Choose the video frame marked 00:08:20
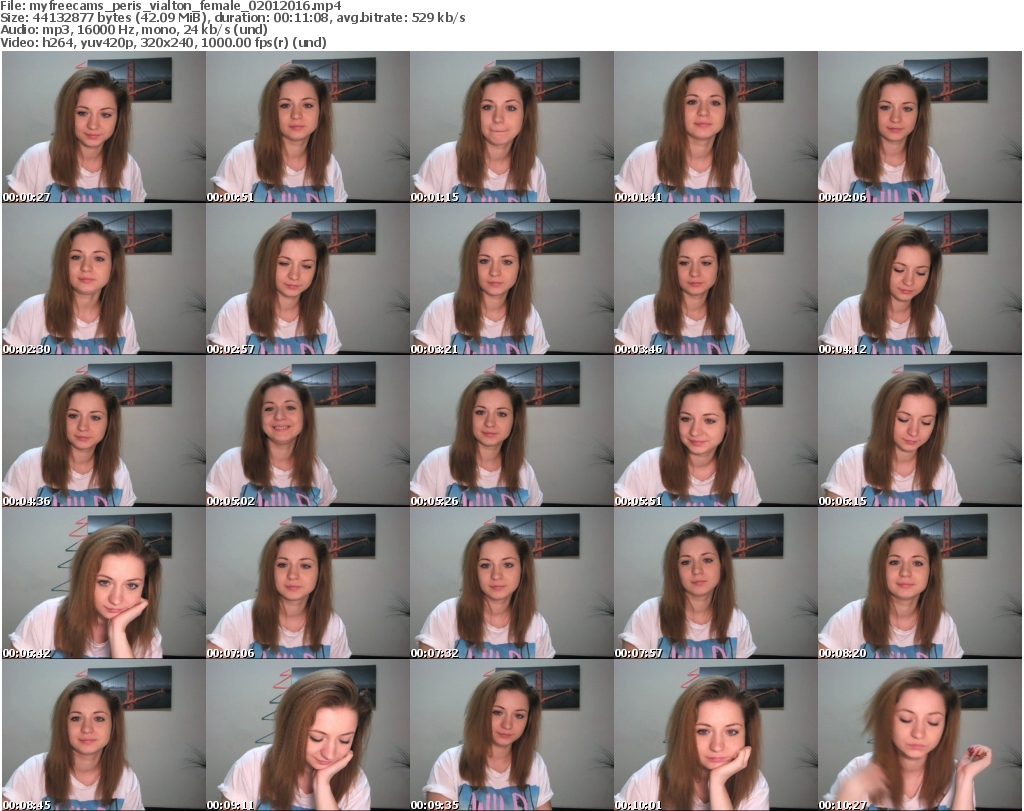The height and width of the screenshot is (811, 1024). coord(920,583)
